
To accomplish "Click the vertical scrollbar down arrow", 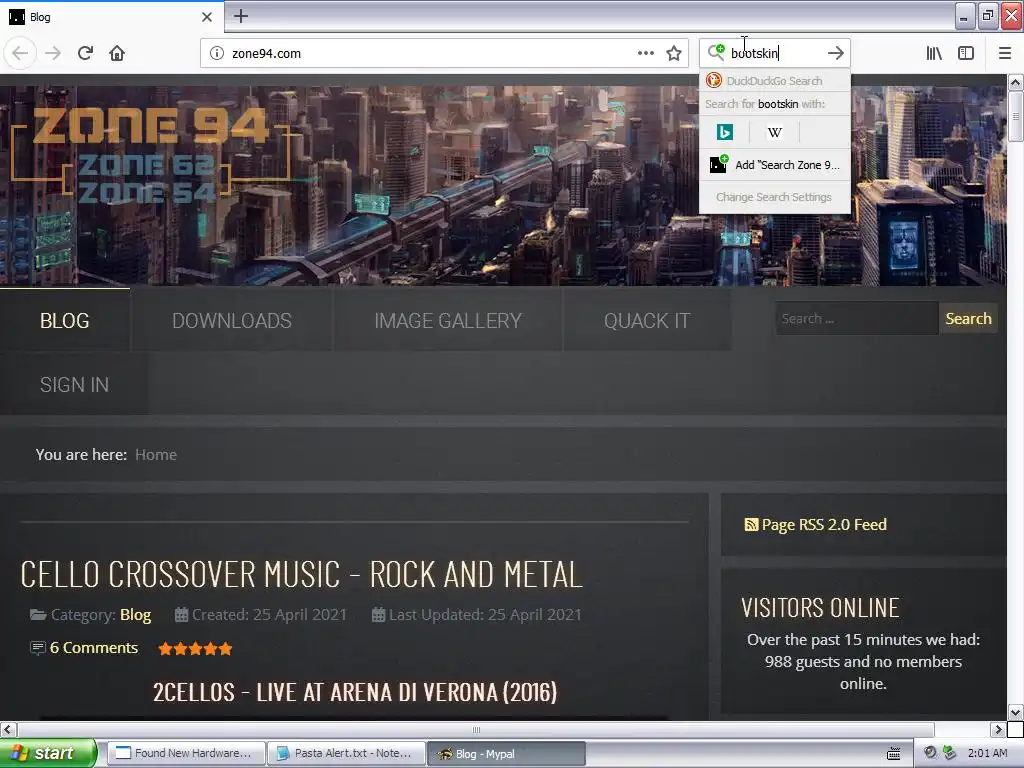I will (x=1015, y=712).
